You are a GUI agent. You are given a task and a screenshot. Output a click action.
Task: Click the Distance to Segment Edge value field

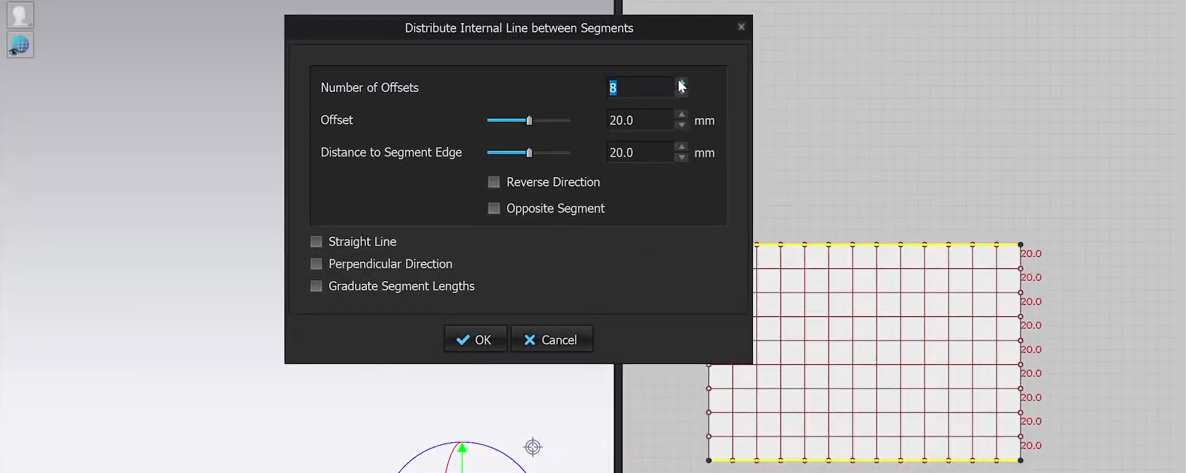click(x=640, y=153)
